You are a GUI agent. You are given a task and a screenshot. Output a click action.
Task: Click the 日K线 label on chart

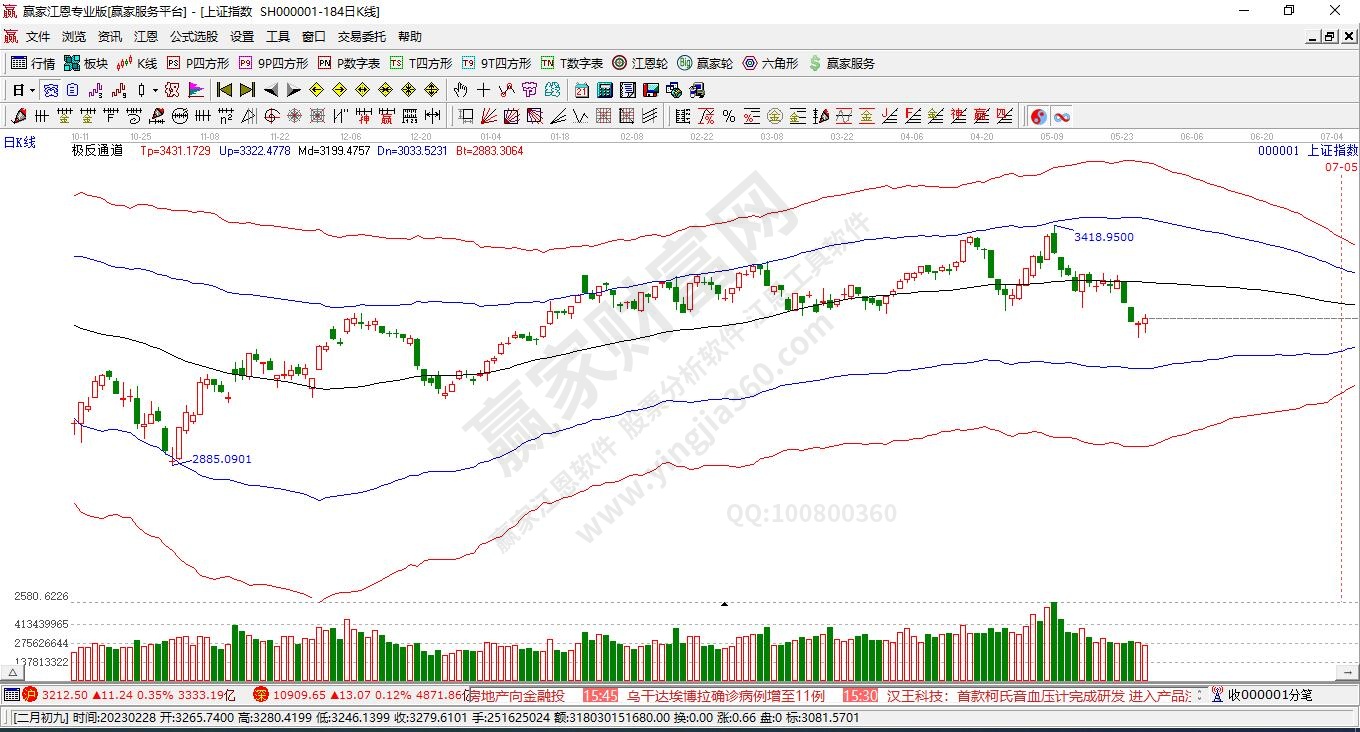pos(20,143)
